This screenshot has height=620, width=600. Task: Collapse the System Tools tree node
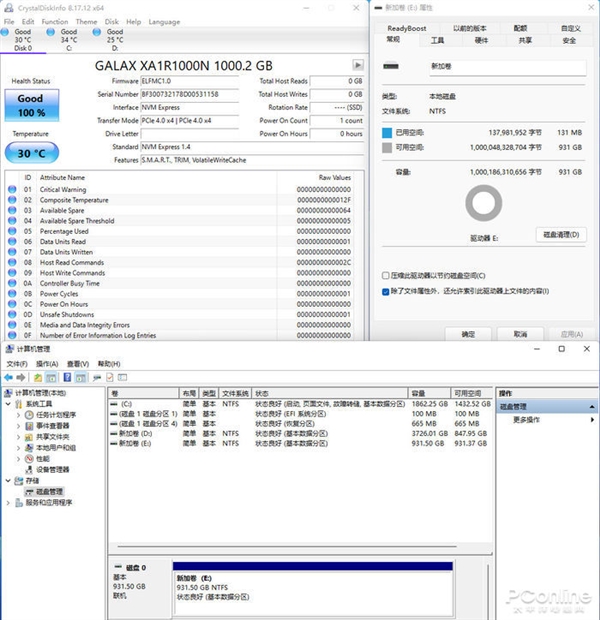click(x=8, y=404)
